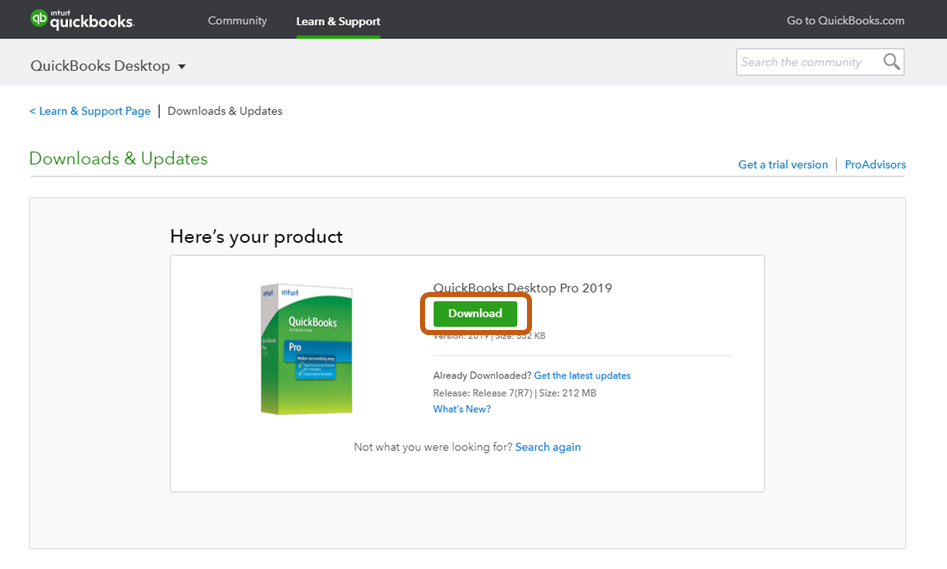Click the green Download button
Image resolution: width=947 pixels, height=569 pixels.
pos(475,313)
